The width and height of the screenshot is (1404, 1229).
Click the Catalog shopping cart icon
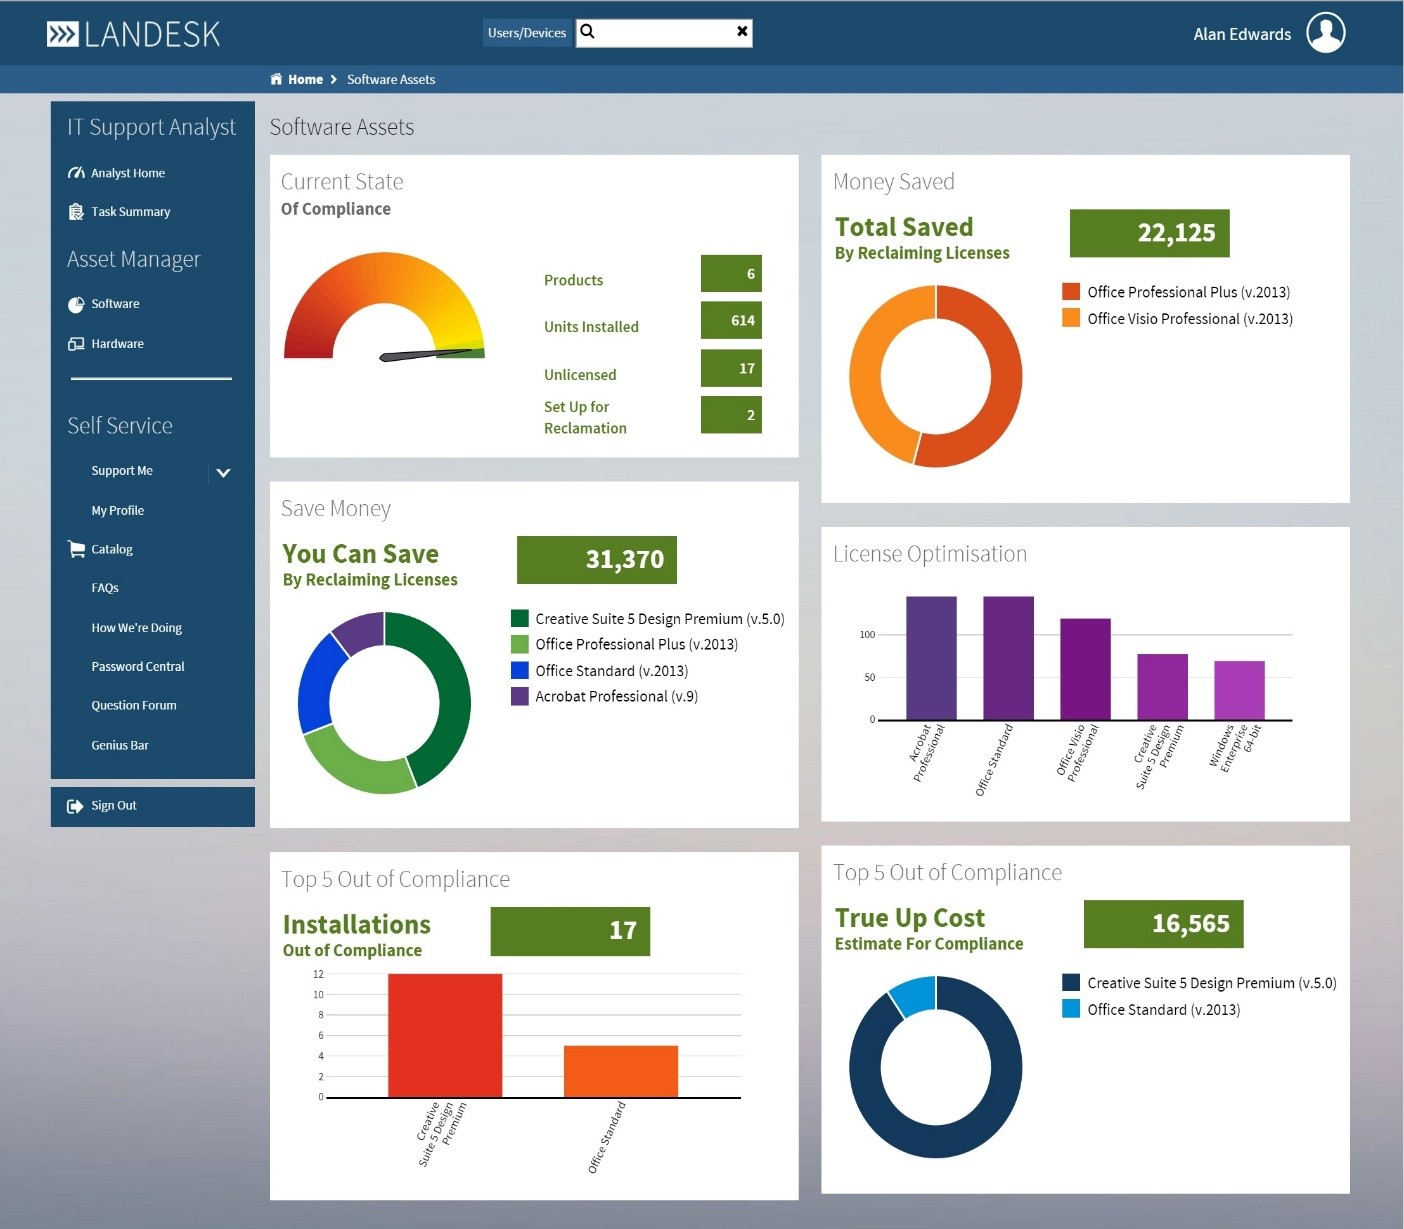[x=76, y=549]
